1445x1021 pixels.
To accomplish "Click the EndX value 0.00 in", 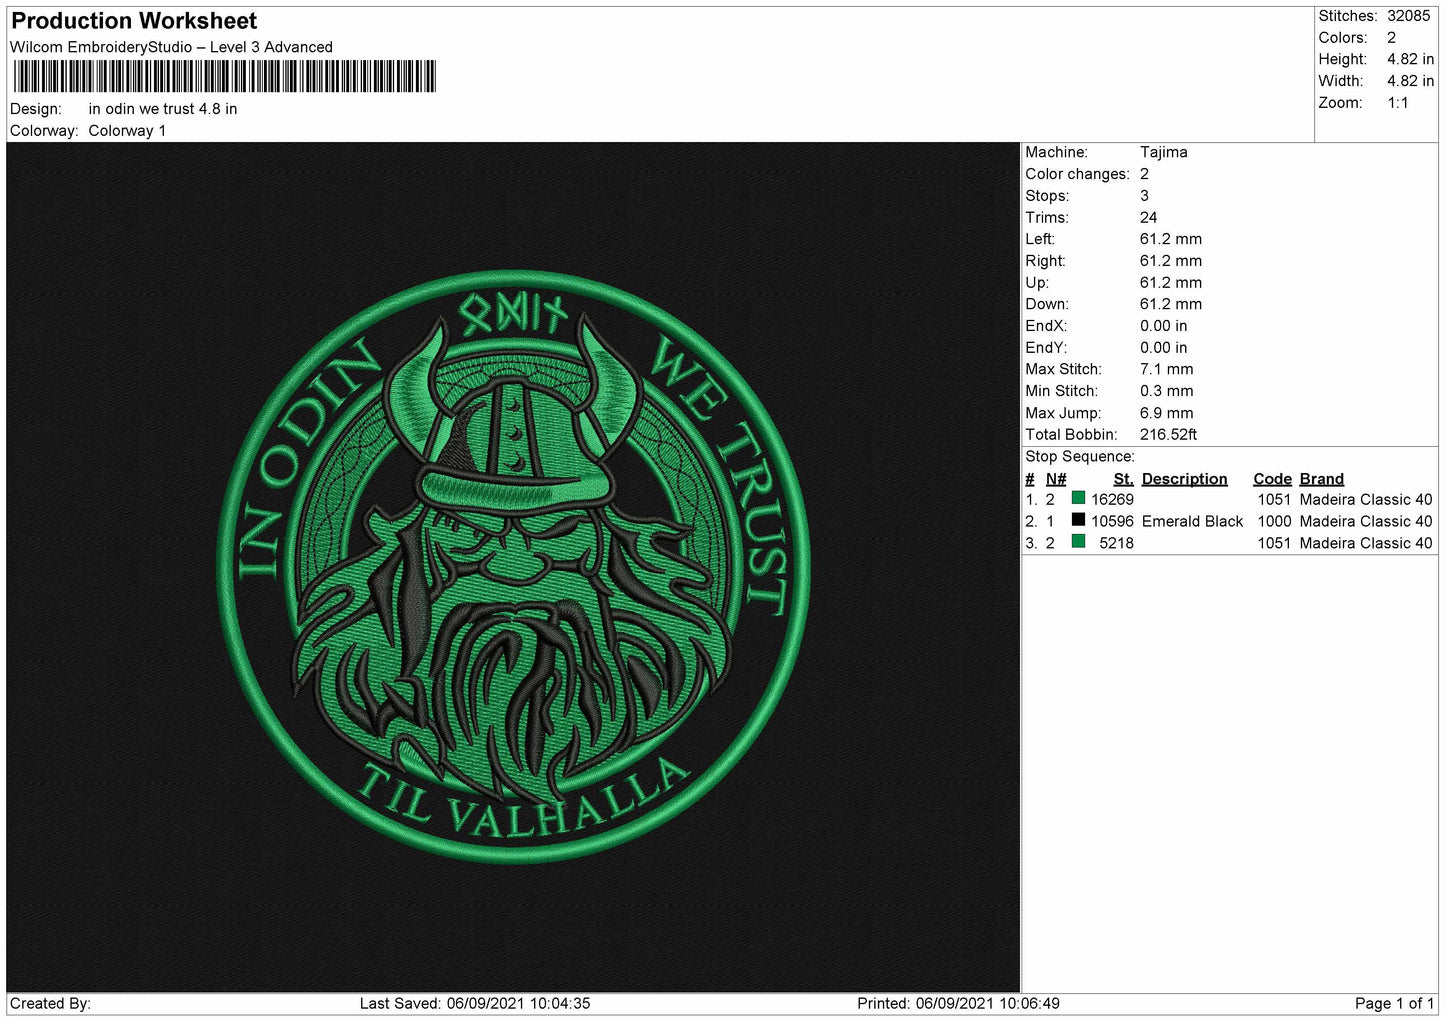I will coord(1163,326).
